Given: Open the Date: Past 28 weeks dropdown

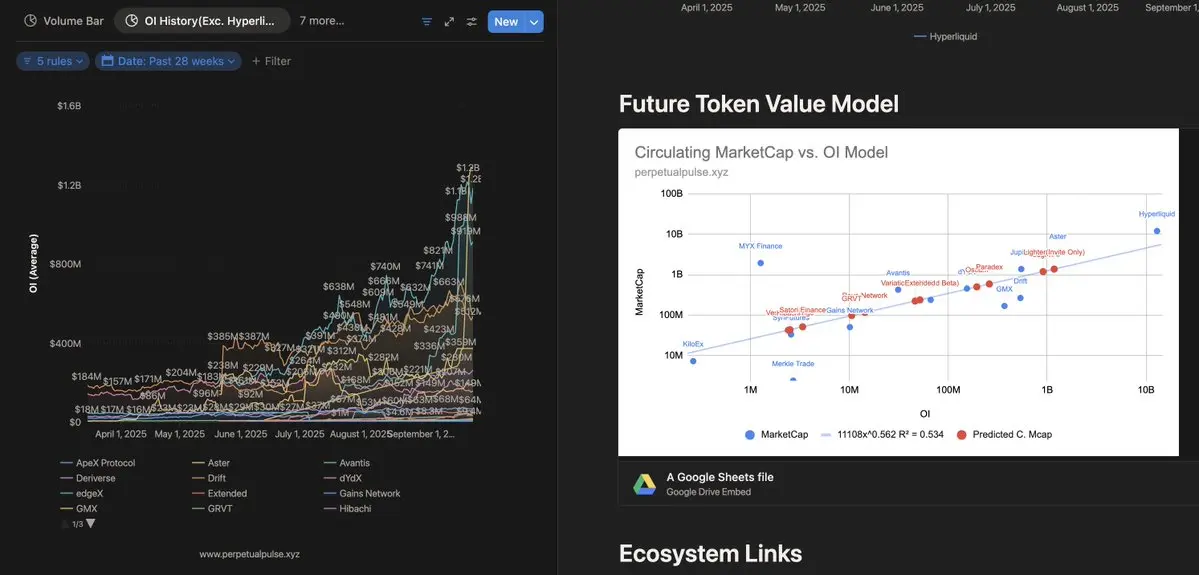Looking at the screenshot, I should 168,61.
